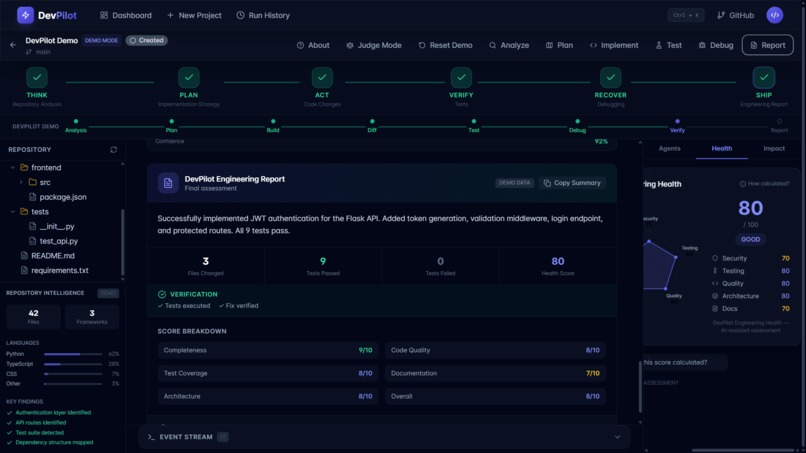
Task: Click the PLAN stage checkmark icon
Action: [189, 78]
